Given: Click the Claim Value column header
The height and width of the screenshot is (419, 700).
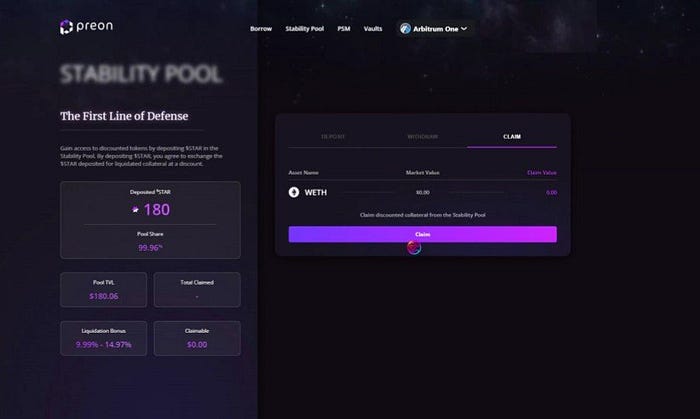Looking at the screenshot, I should pos(542,173).
